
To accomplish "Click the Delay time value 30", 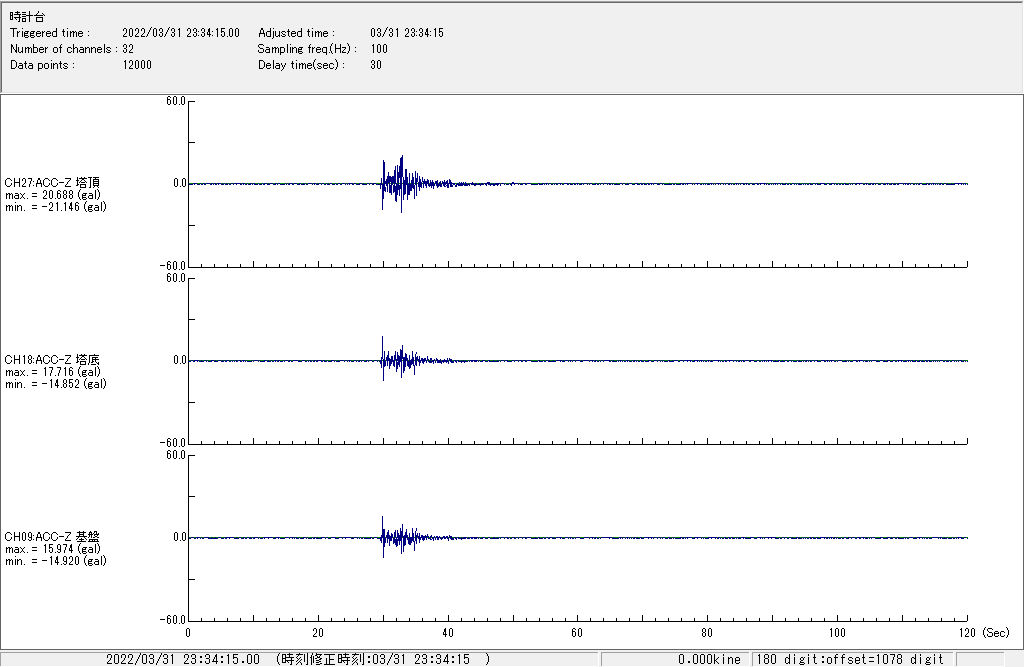I will click(x=376, y=65).
